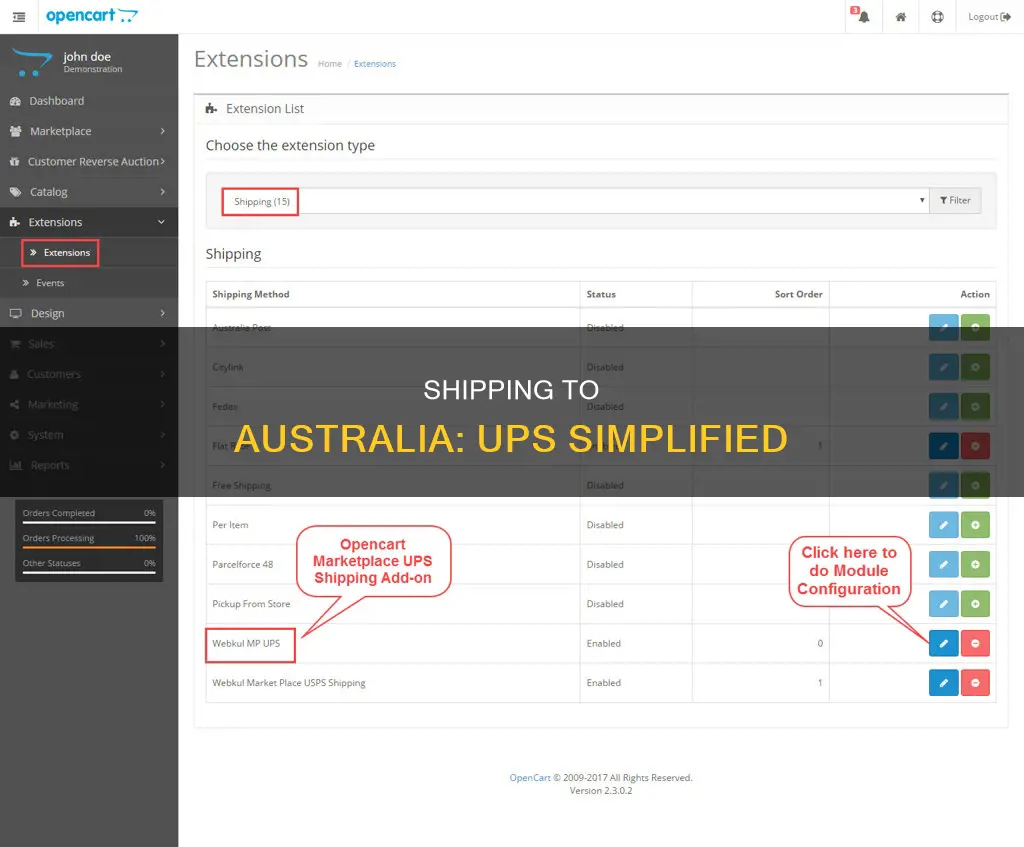Install the Parcelforce 48 shipping method
The height and width of the screenshot is (847, 1024).
975,564
